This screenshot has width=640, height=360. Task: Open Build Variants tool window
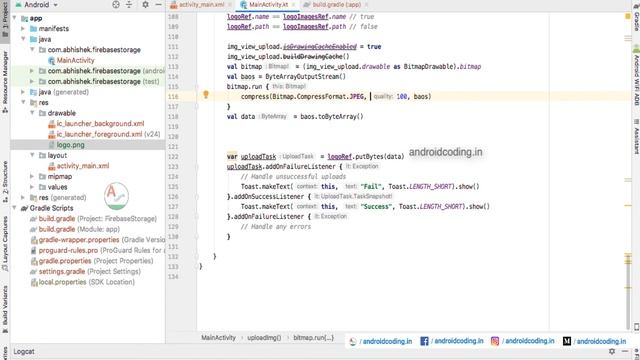point(5,309)
